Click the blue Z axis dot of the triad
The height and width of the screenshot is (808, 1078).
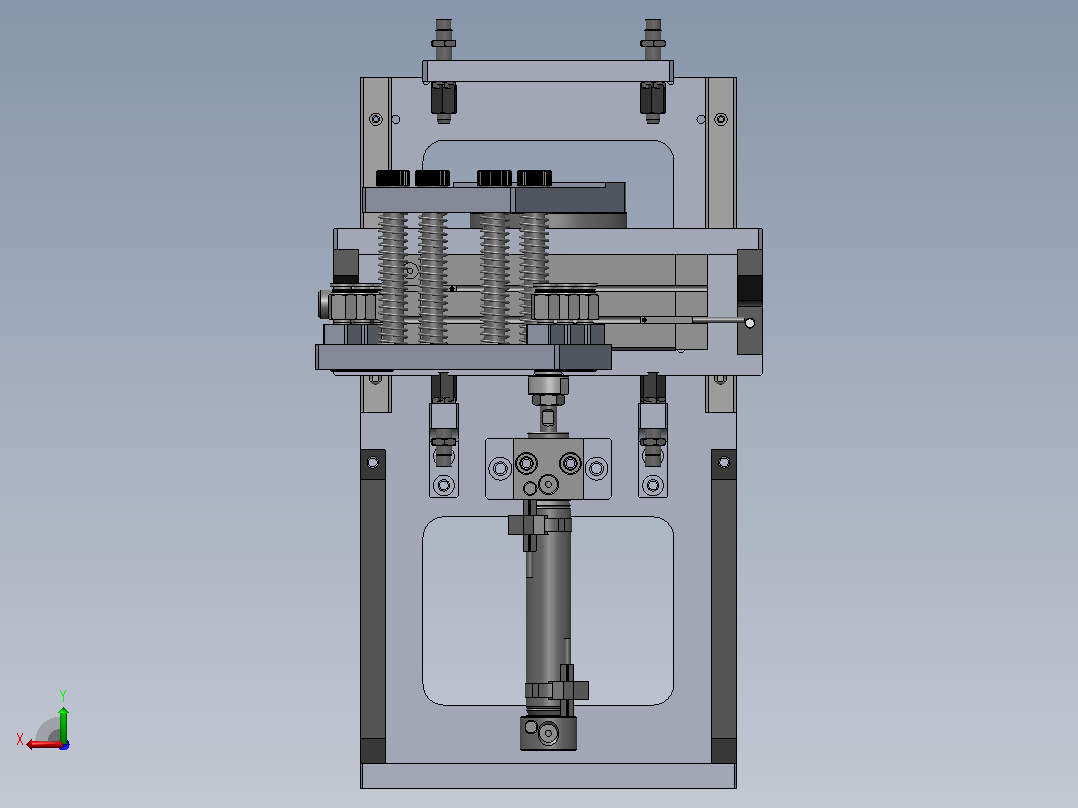click(x=65, y=745)
